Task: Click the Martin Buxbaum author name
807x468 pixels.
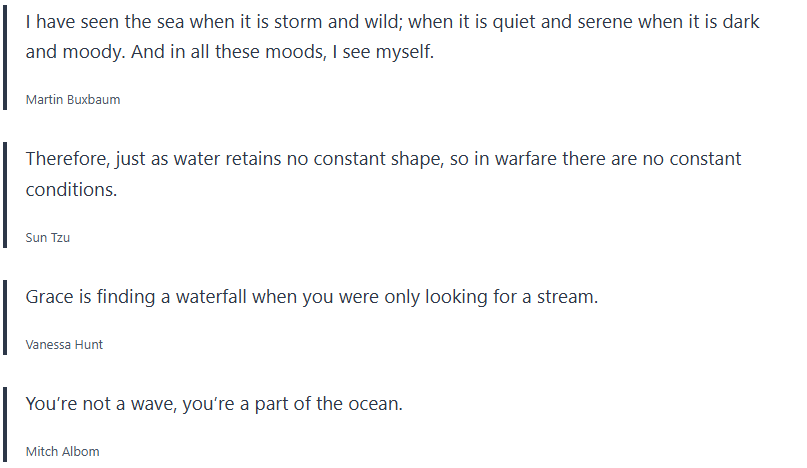Action: tap(73, 100)
